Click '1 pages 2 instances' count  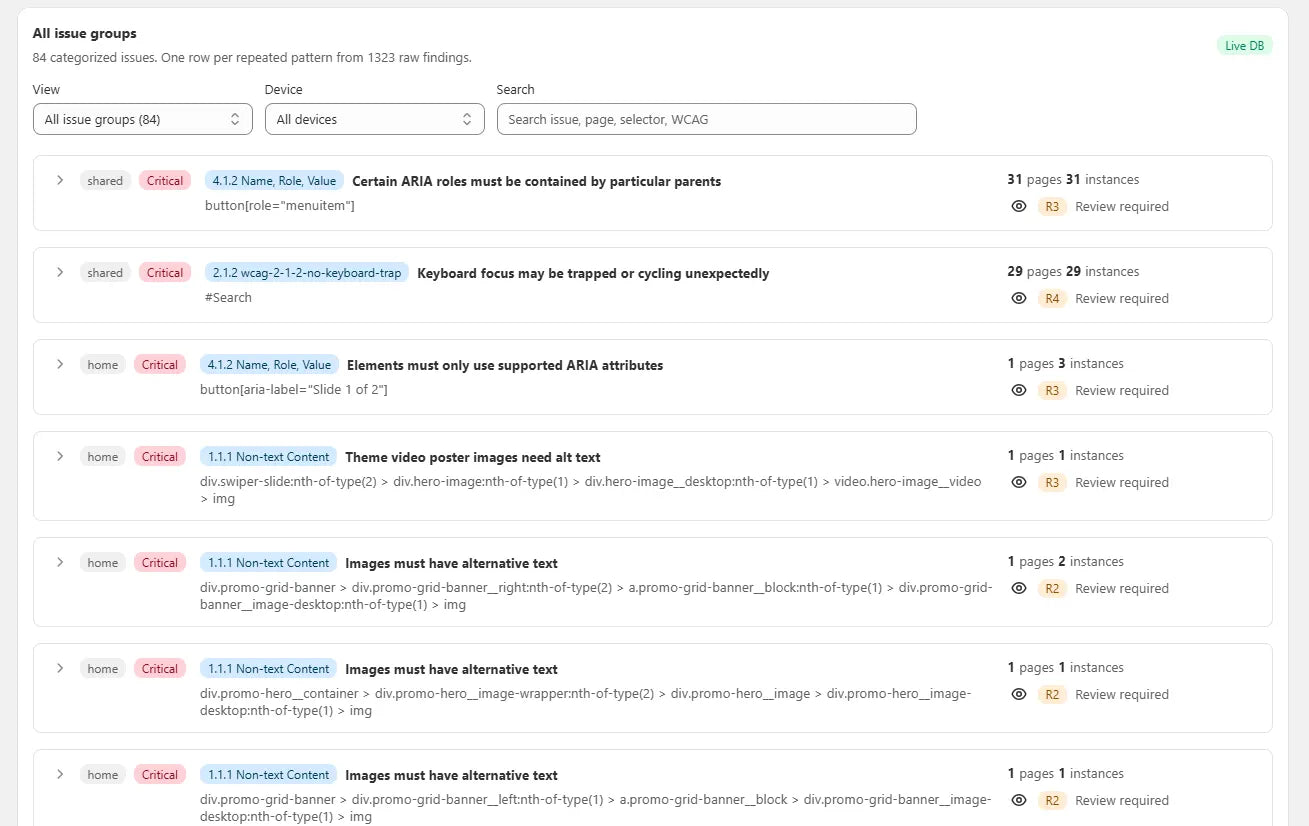[1065, 562]
